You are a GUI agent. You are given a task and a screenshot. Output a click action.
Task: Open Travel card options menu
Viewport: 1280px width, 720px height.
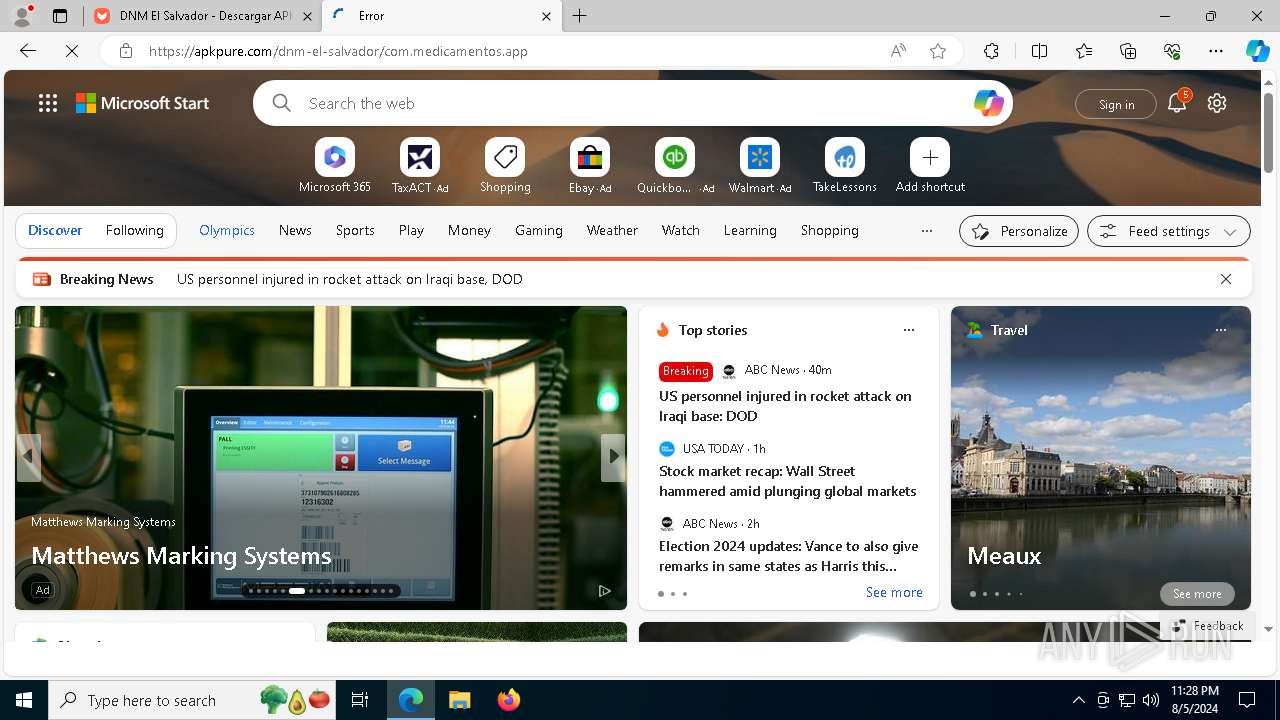(x=1221, y=330)
